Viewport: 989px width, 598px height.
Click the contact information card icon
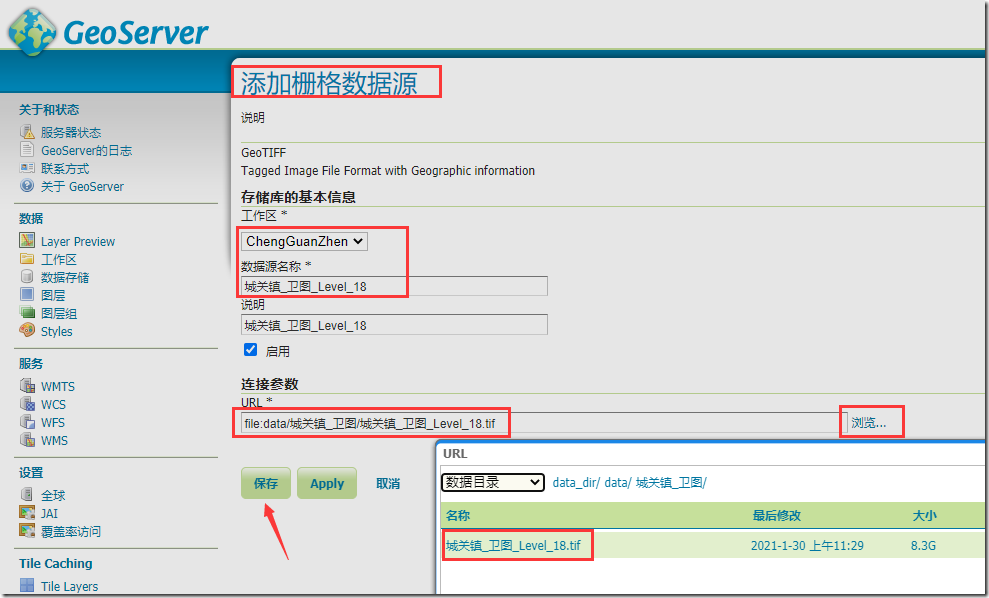(x=27, y=168)
